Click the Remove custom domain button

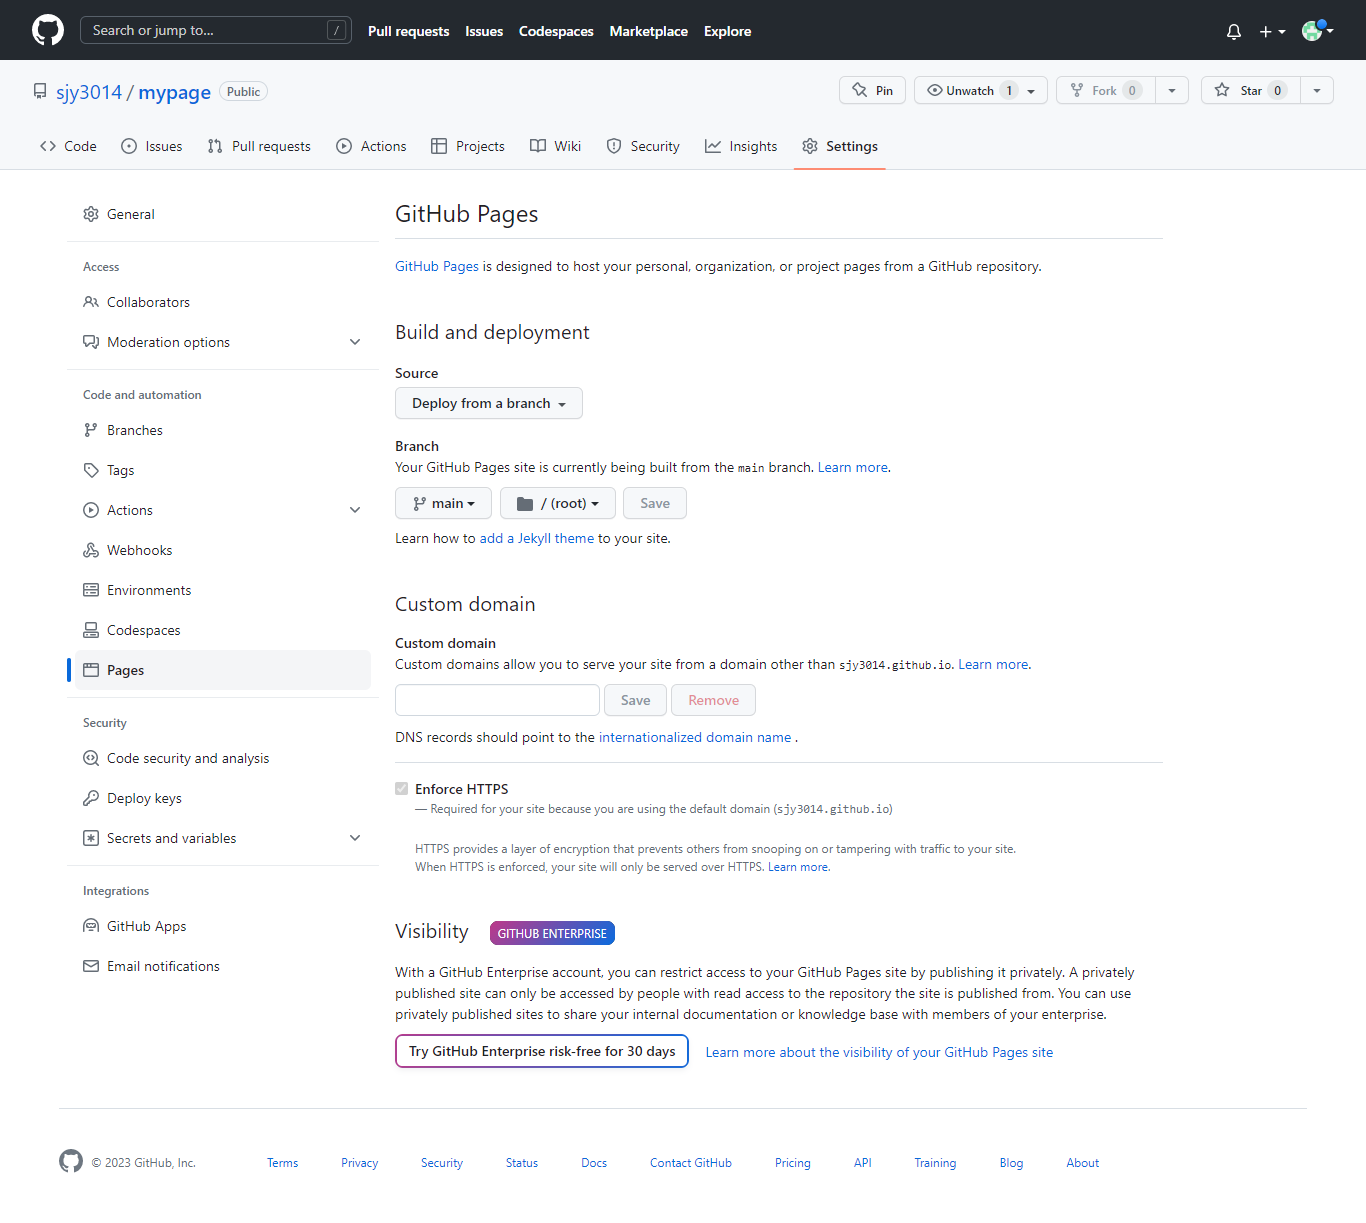[x=714, y=700]
